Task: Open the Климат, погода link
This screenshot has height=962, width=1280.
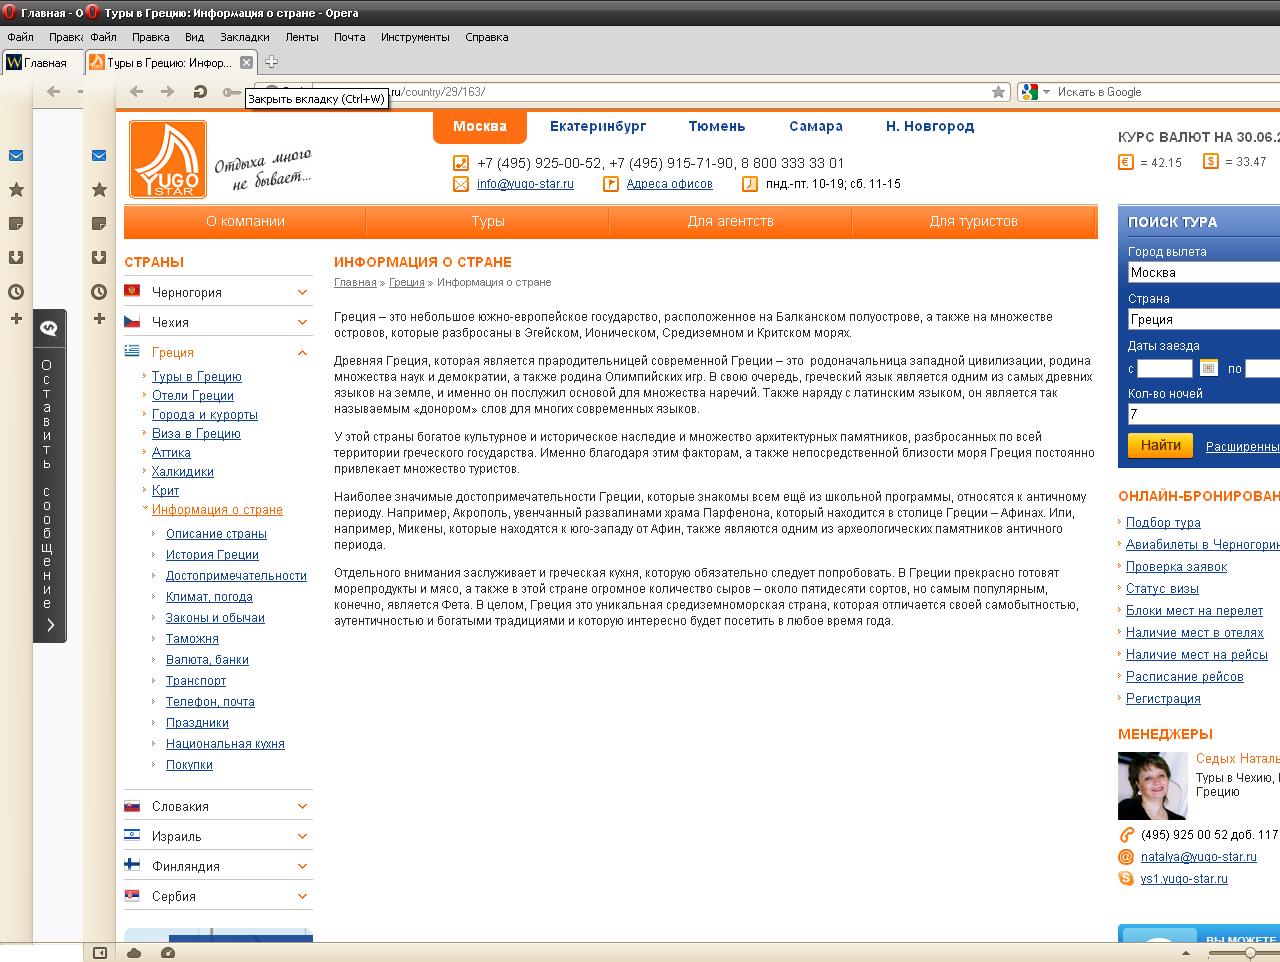Action: tap(209, 597)
